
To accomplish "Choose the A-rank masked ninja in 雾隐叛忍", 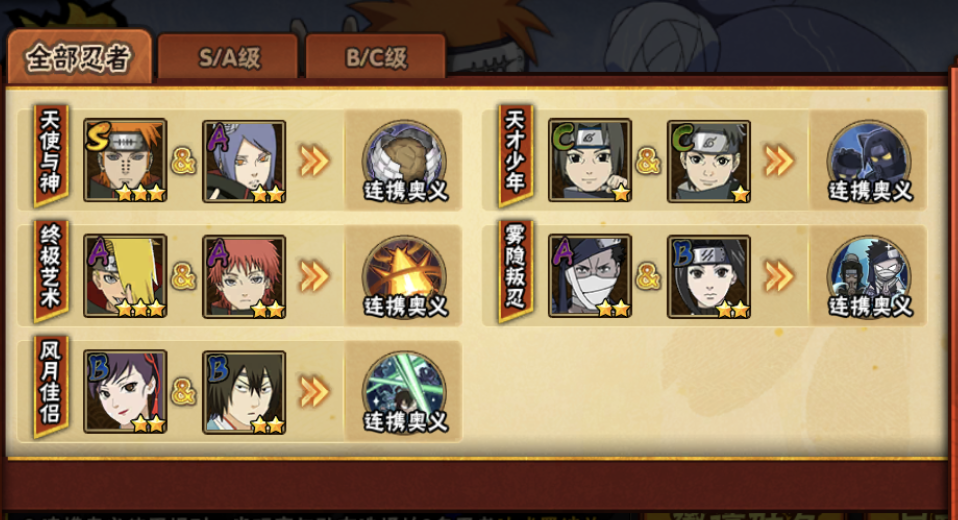I will point(590,276).
